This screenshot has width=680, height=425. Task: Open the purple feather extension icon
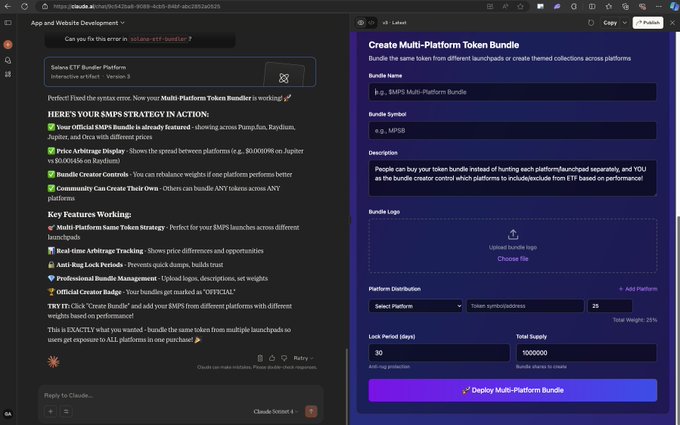(x=557, y=7)
